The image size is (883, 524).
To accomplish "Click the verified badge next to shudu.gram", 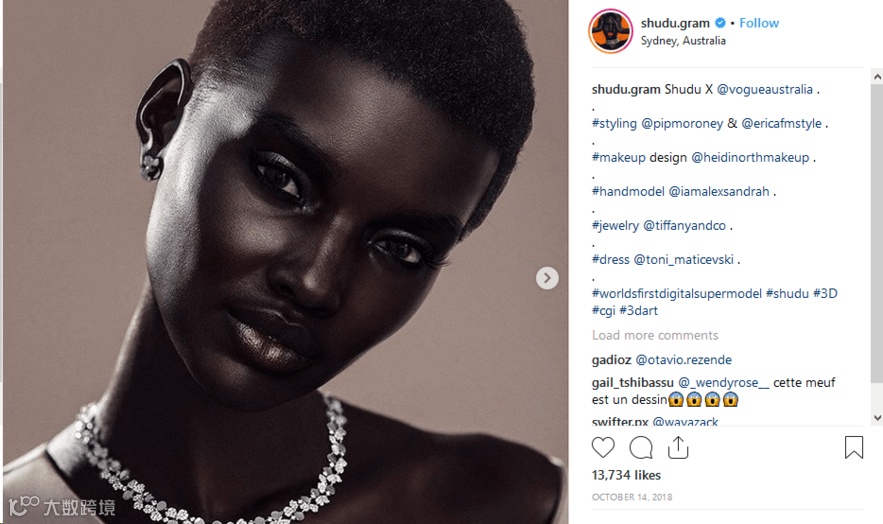I will (x=720, y=23).
